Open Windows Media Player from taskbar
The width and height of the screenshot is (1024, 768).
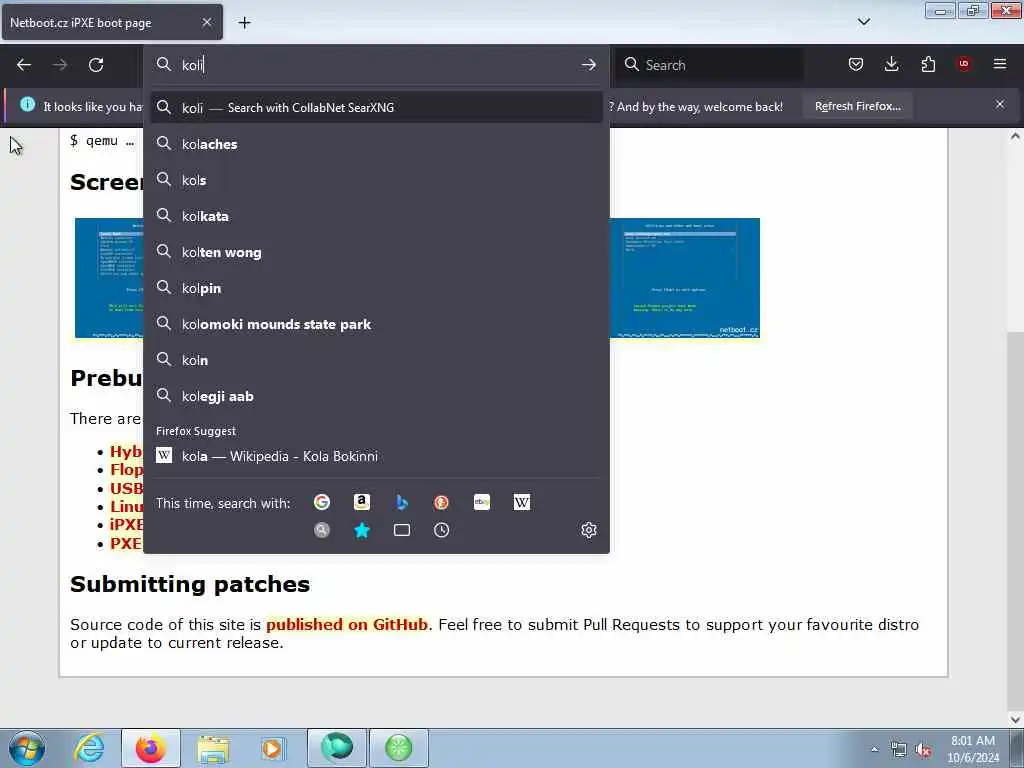click(272, 748)
